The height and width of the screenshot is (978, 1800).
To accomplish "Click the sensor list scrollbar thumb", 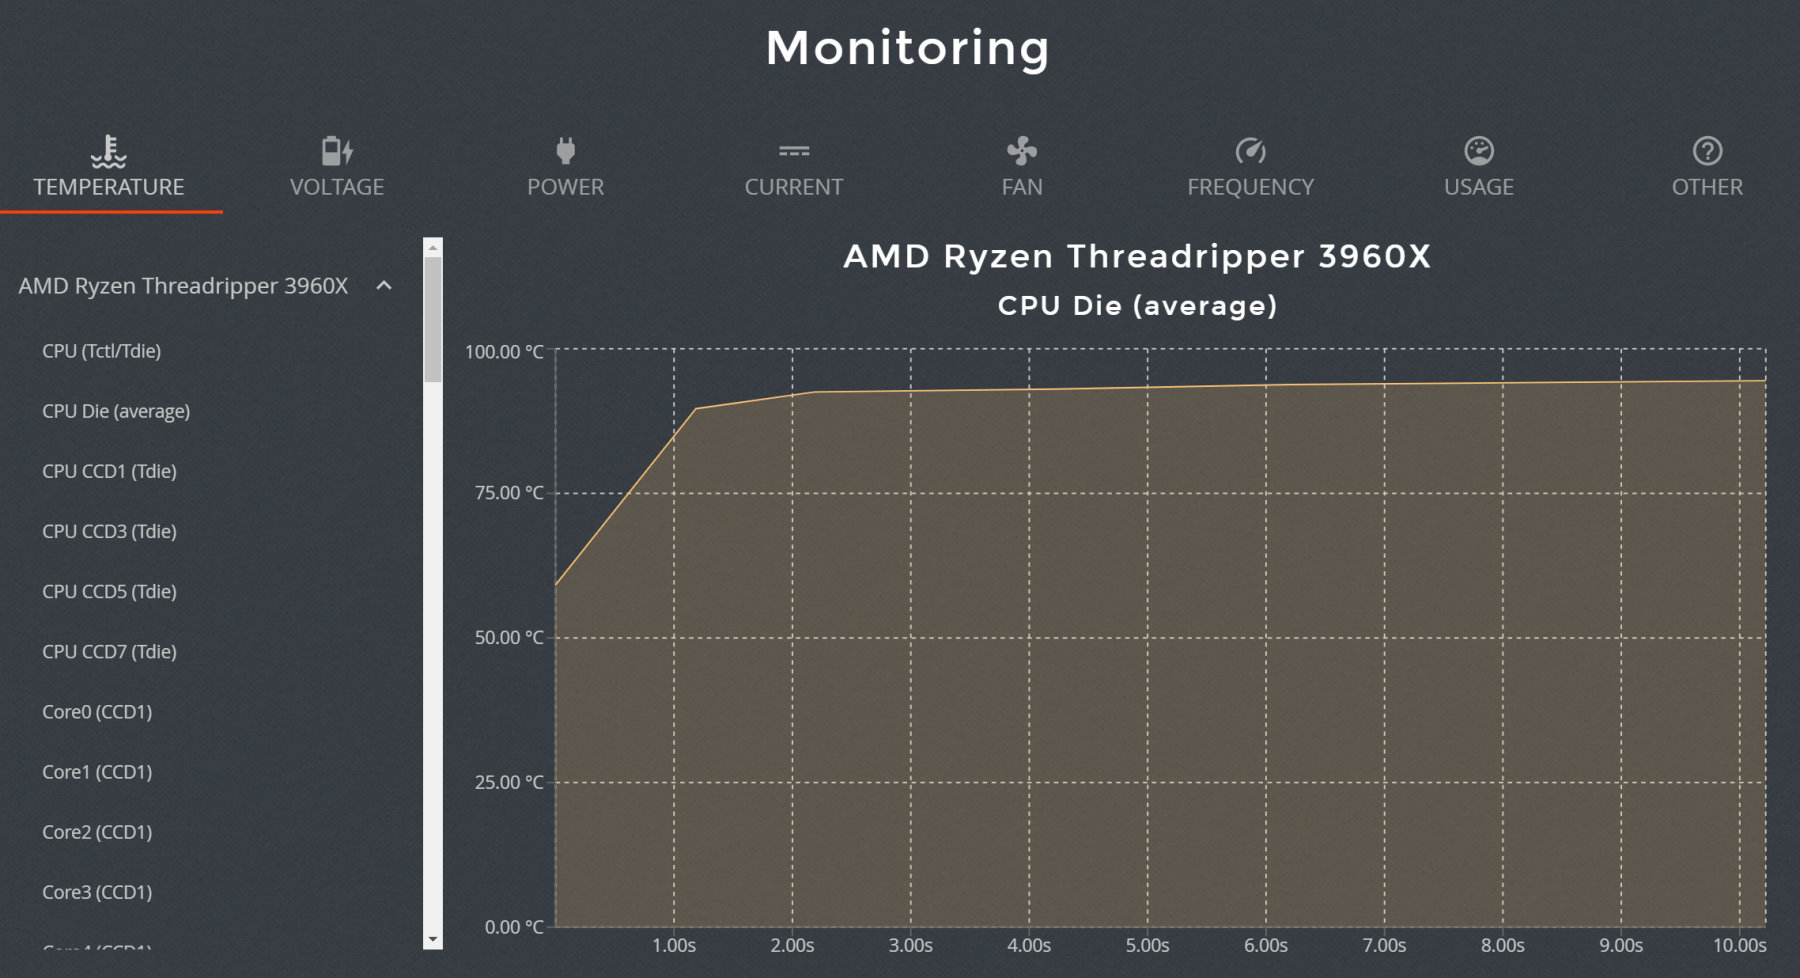I will [x=433, y=320].
